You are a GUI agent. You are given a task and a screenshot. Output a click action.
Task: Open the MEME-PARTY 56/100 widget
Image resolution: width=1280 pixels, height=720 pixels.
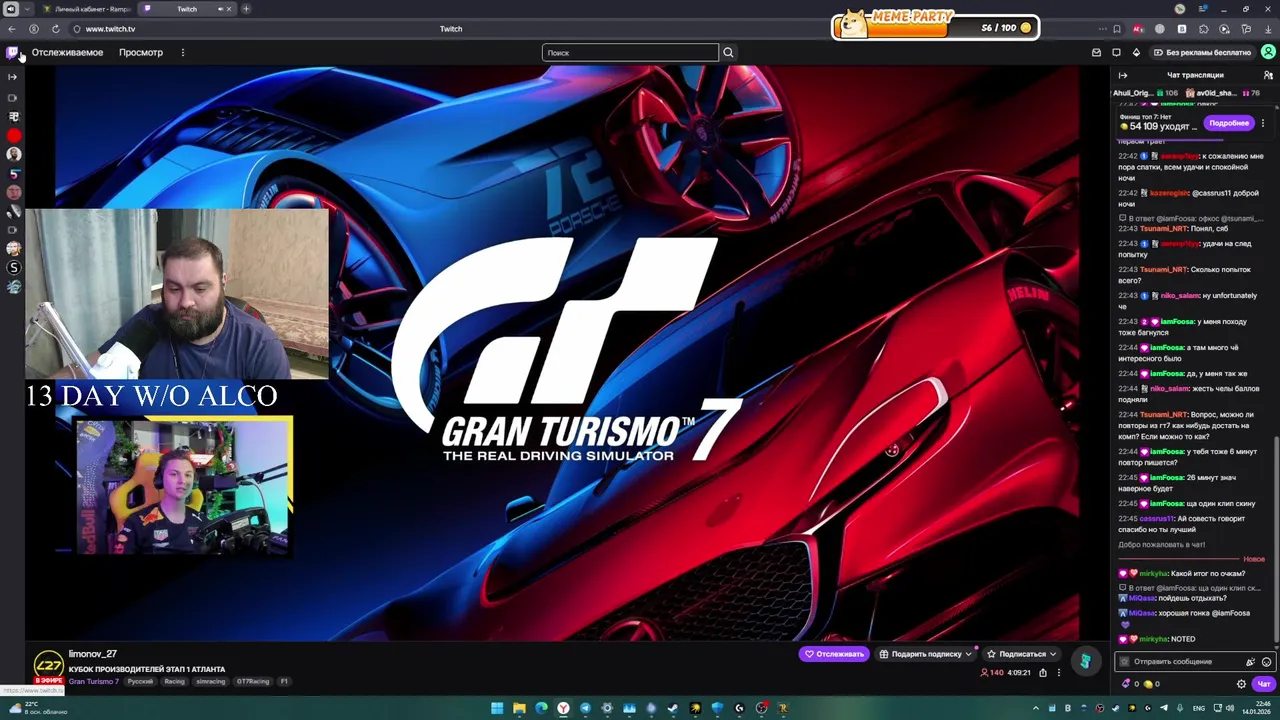coord(935,26)
